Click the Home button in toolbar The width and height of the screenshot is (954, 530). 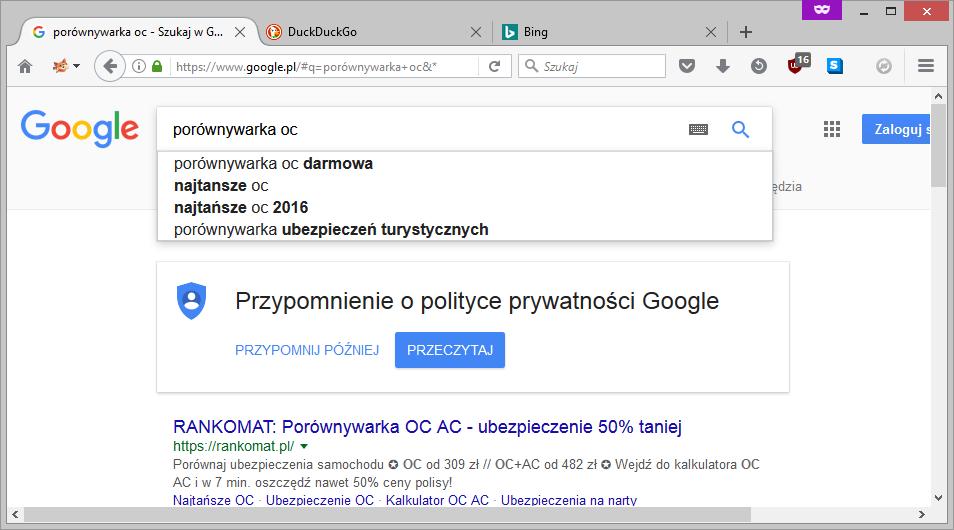[x=25, y=66]
